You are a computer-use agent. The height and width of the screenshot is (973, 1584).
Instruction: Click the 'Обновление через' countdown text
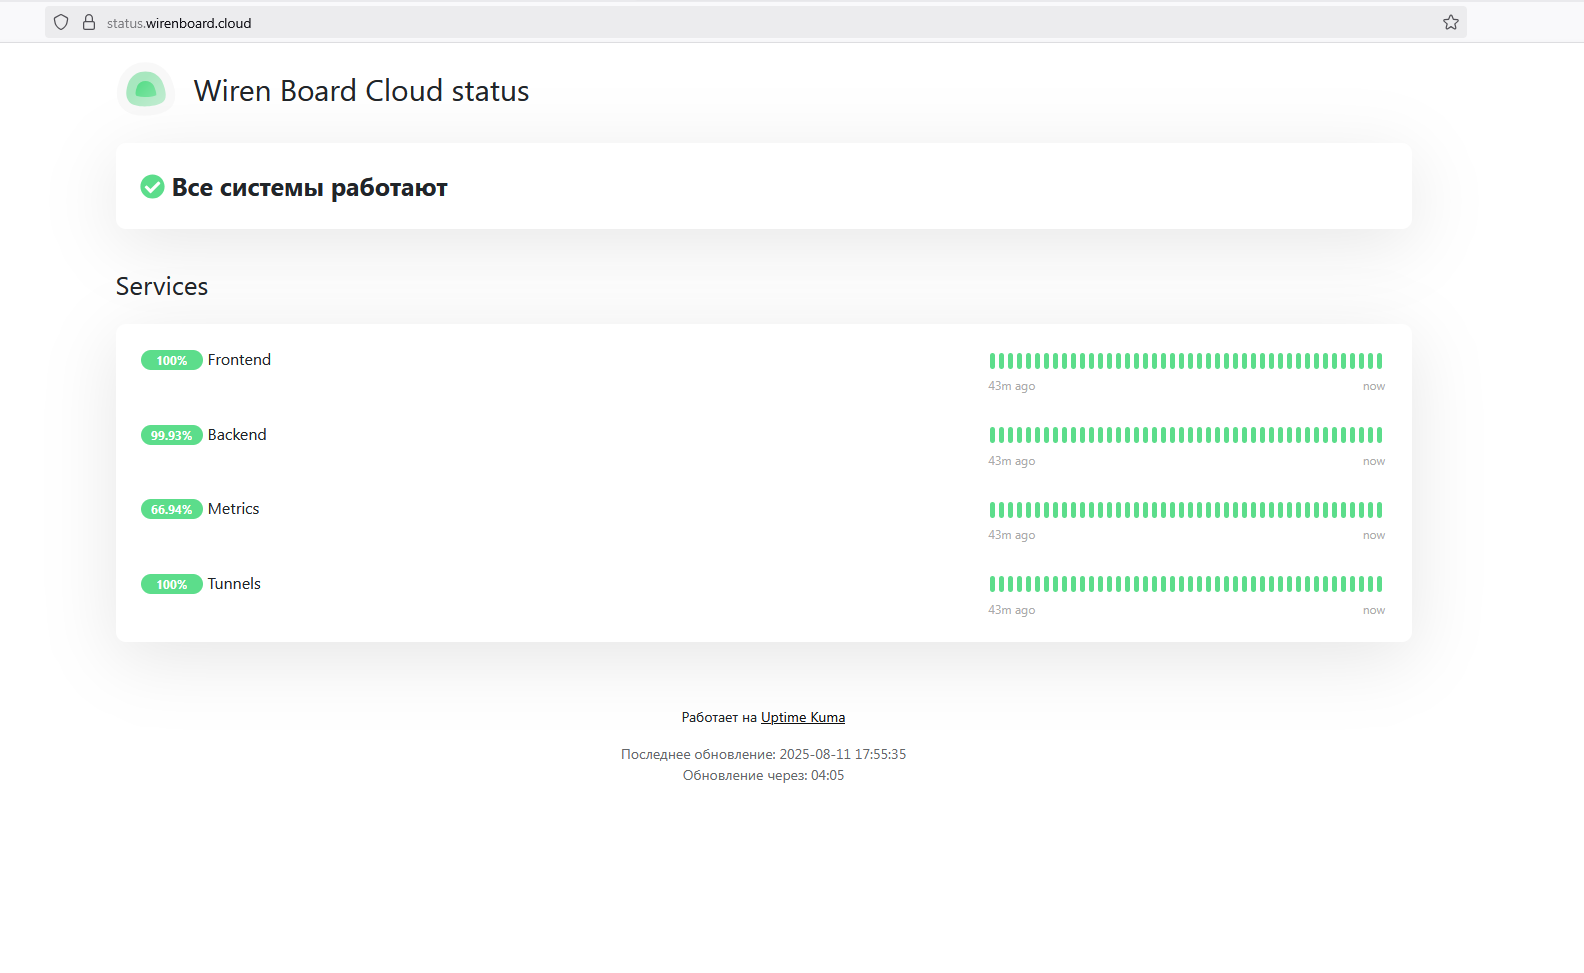[x=763, y=775]
